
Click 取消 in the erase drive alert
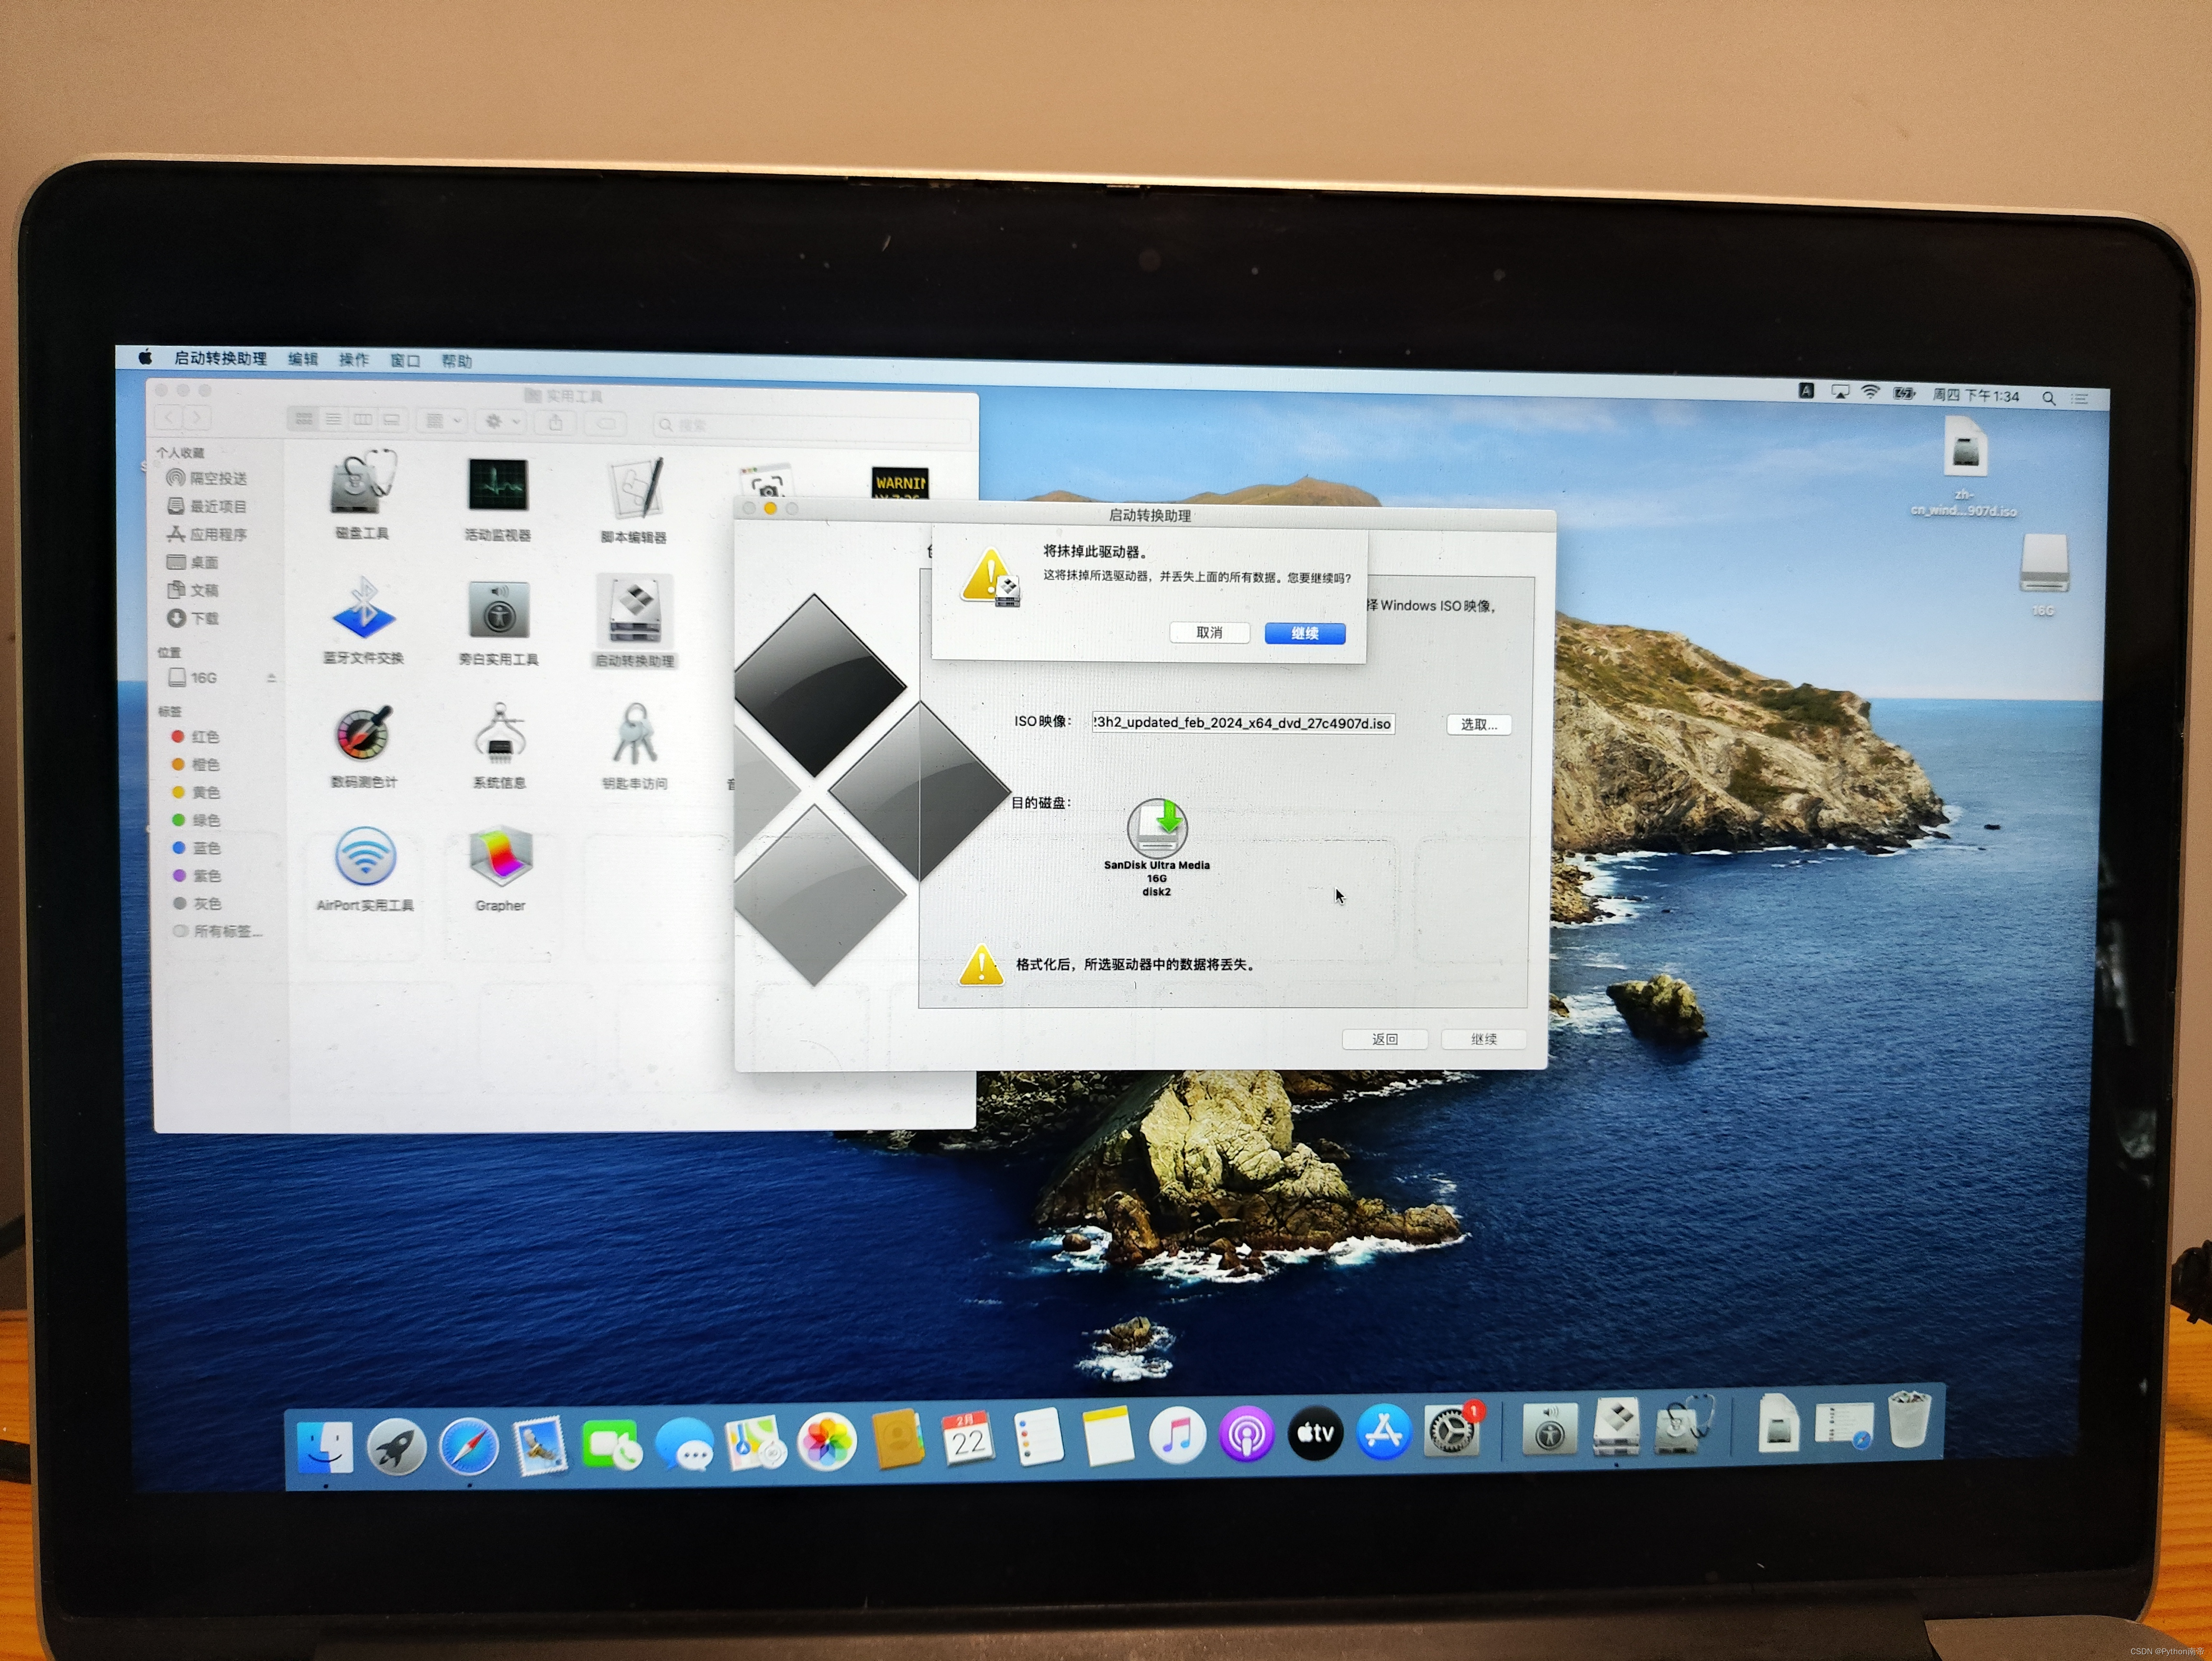pyautogui.click(x=1209, y=632)
